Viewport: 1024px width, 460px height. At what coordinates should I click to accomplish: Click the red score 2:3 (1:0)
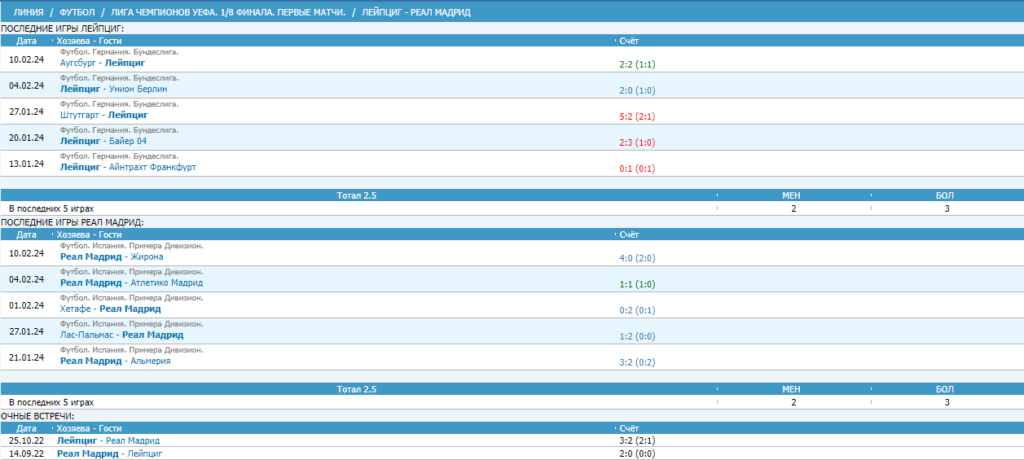coord(637,142)
